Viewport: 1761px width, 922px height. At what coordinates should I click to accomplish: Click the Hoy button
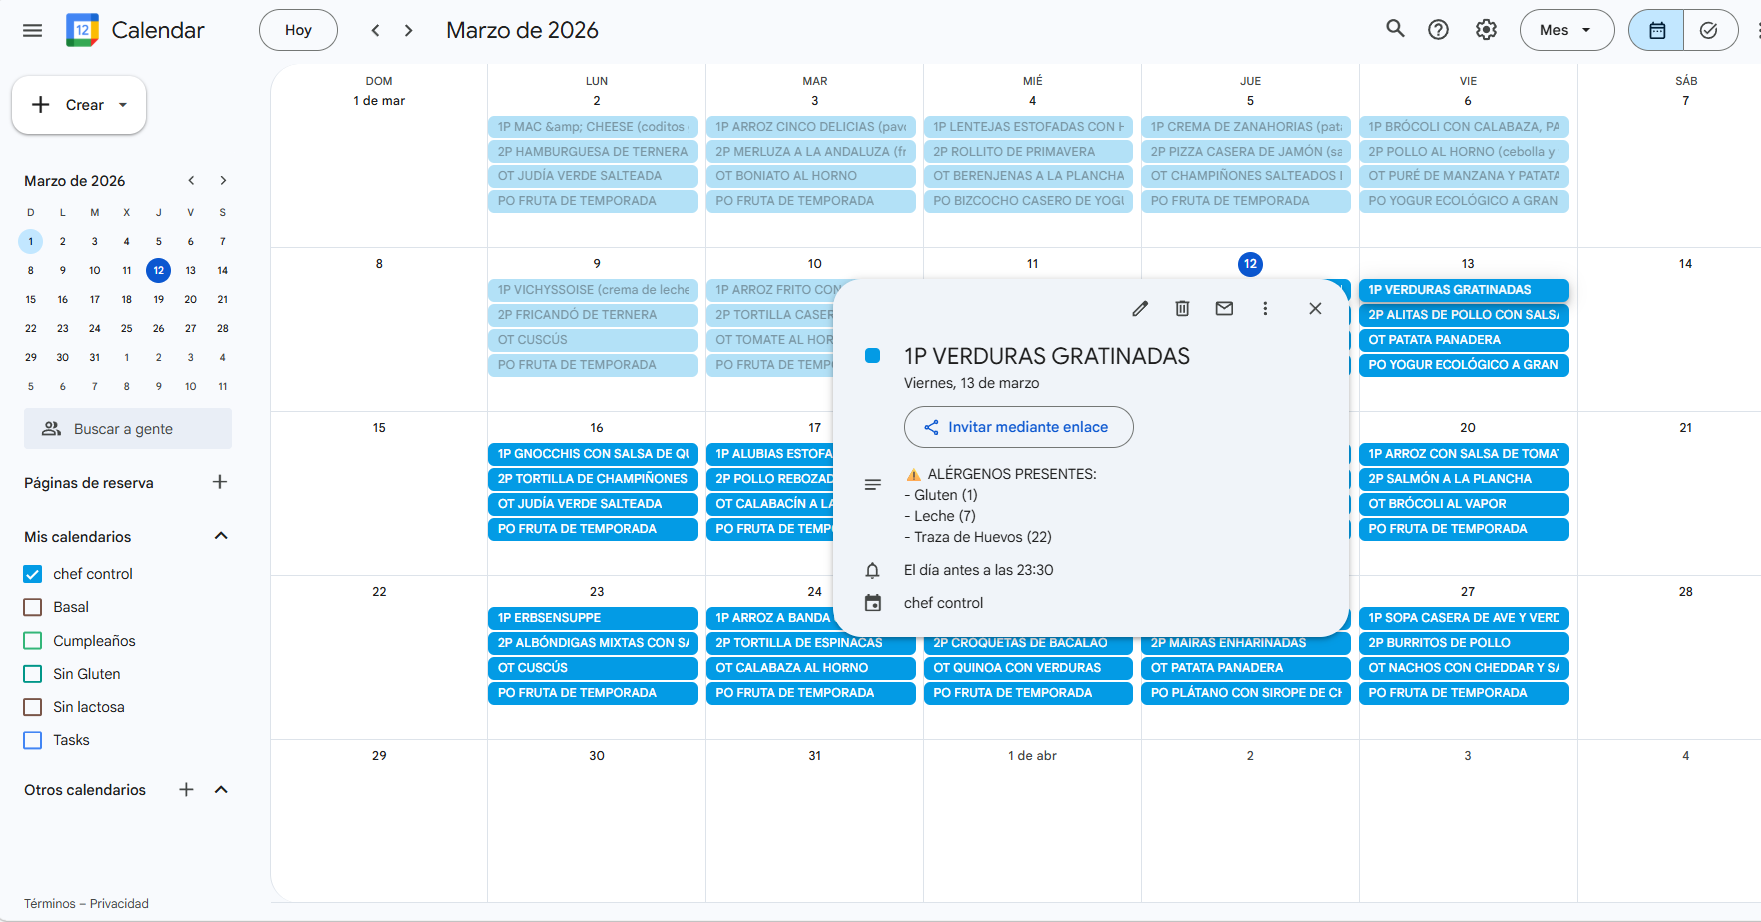tap(298, 30)
